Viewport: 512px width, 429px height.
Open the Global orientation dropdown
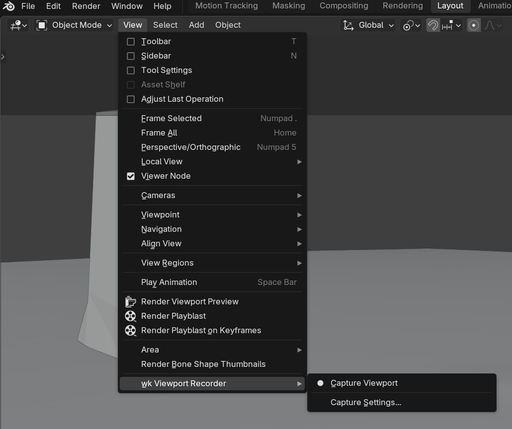(369, 25)
